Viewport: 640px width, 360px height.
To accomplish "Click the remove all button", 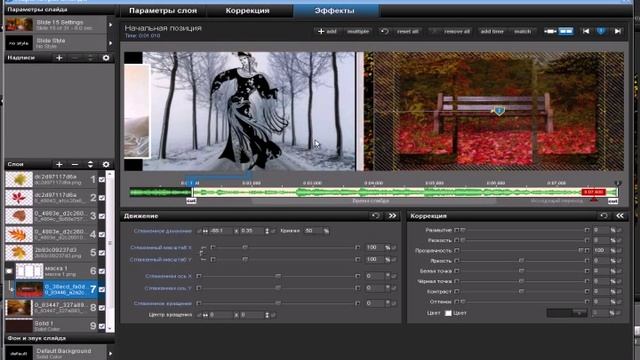I will pos(456,31).
